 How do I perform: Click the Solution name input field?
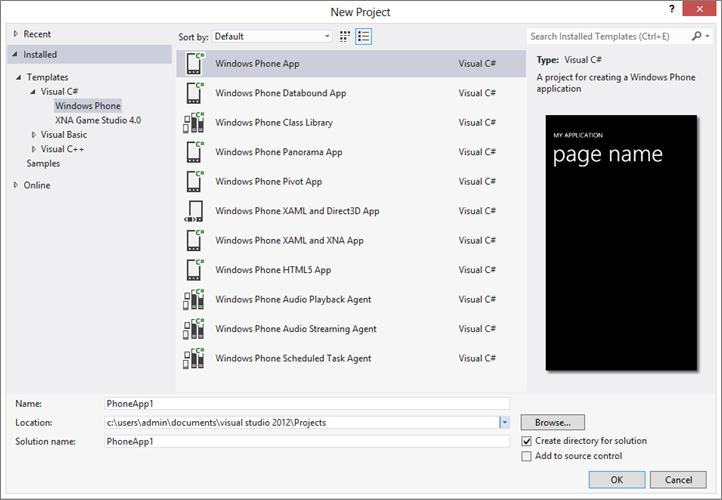[x=307, y=441]
